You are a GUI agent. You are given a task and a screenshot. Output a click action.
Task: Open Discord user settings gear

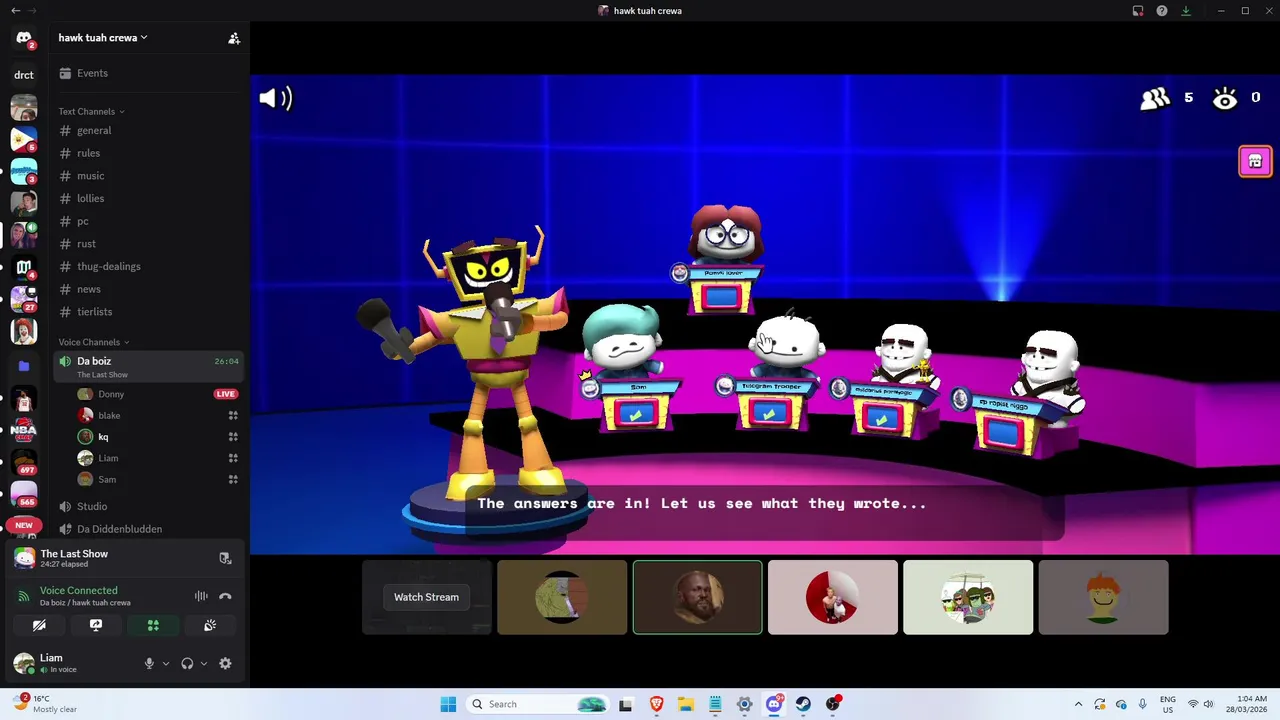tap(225, 663)
